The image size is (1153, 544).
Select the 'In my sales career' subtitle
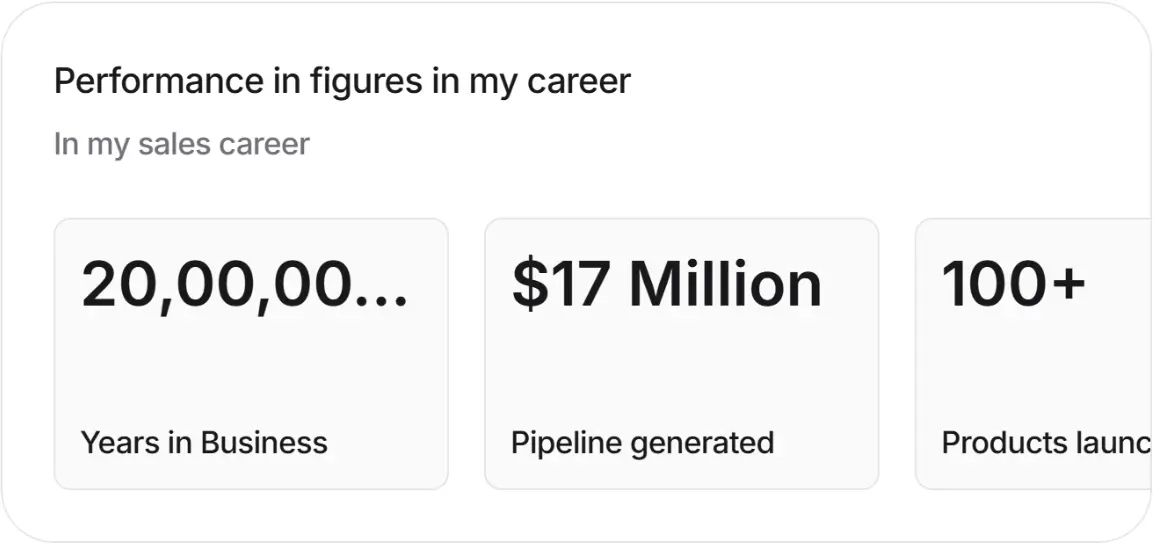point(182,144)
